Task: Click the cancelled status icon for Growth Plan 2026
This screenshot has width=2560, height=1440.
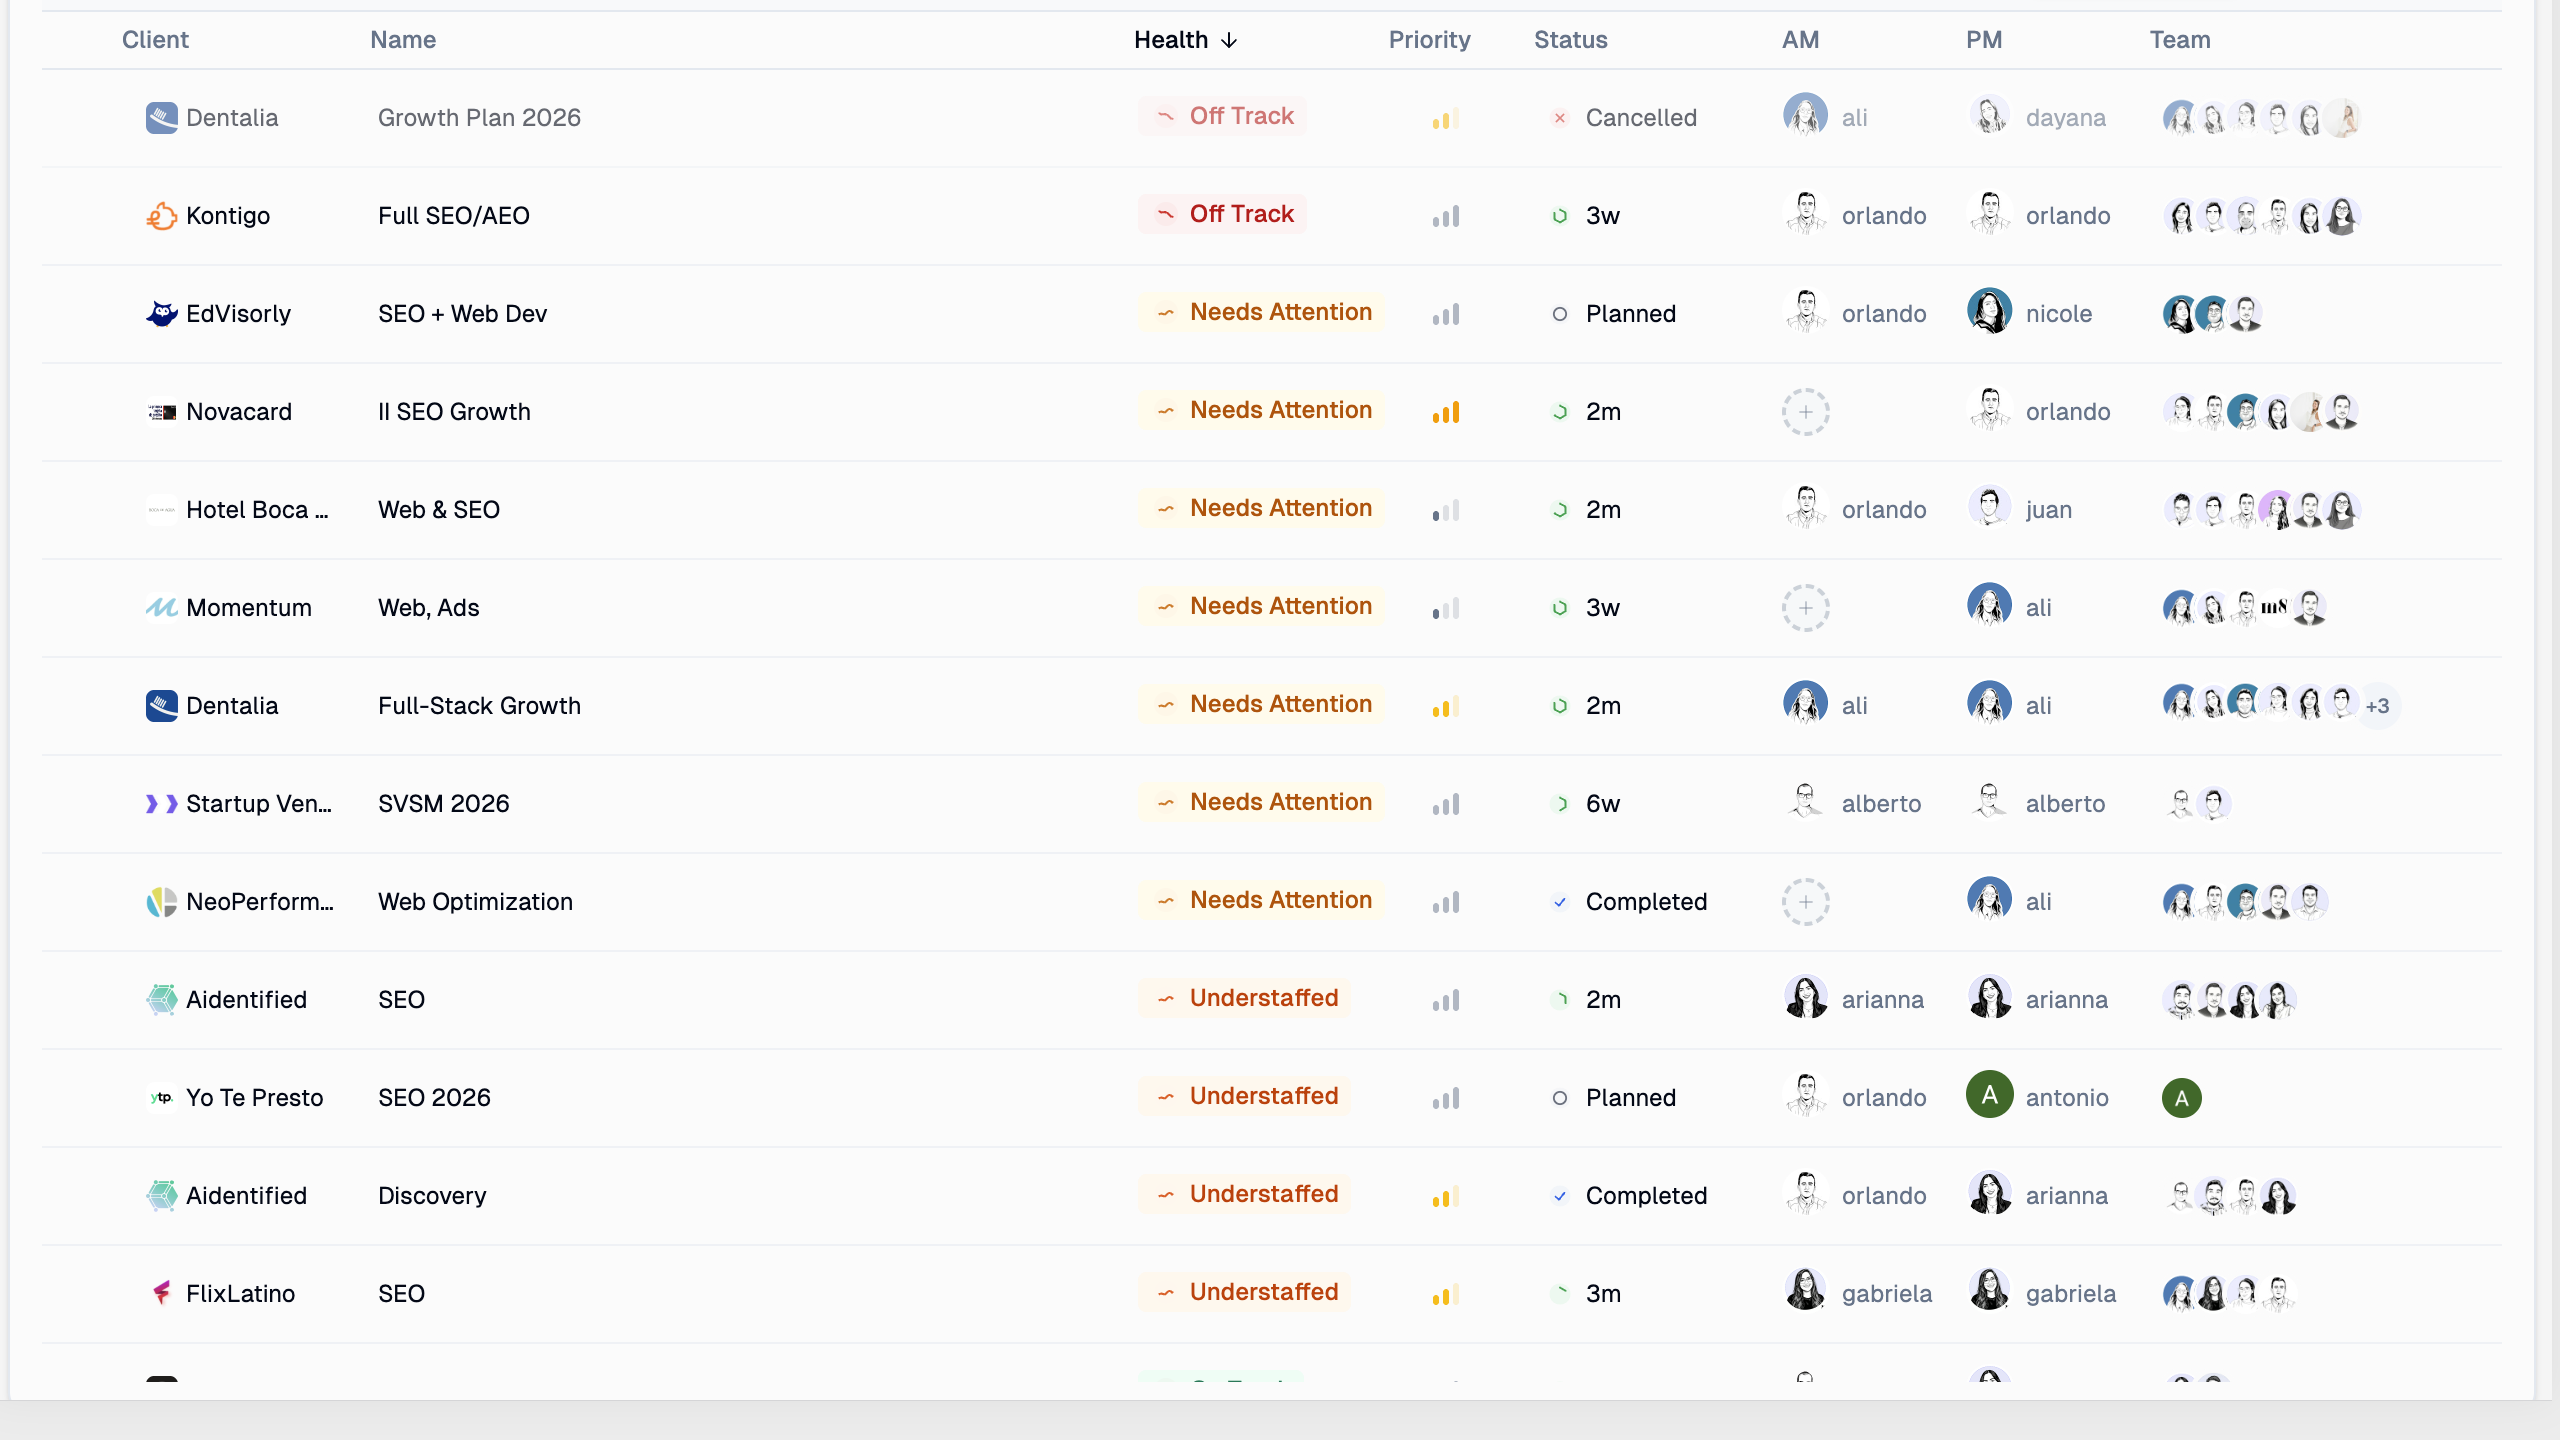Action: click(x=1560, y=117)
